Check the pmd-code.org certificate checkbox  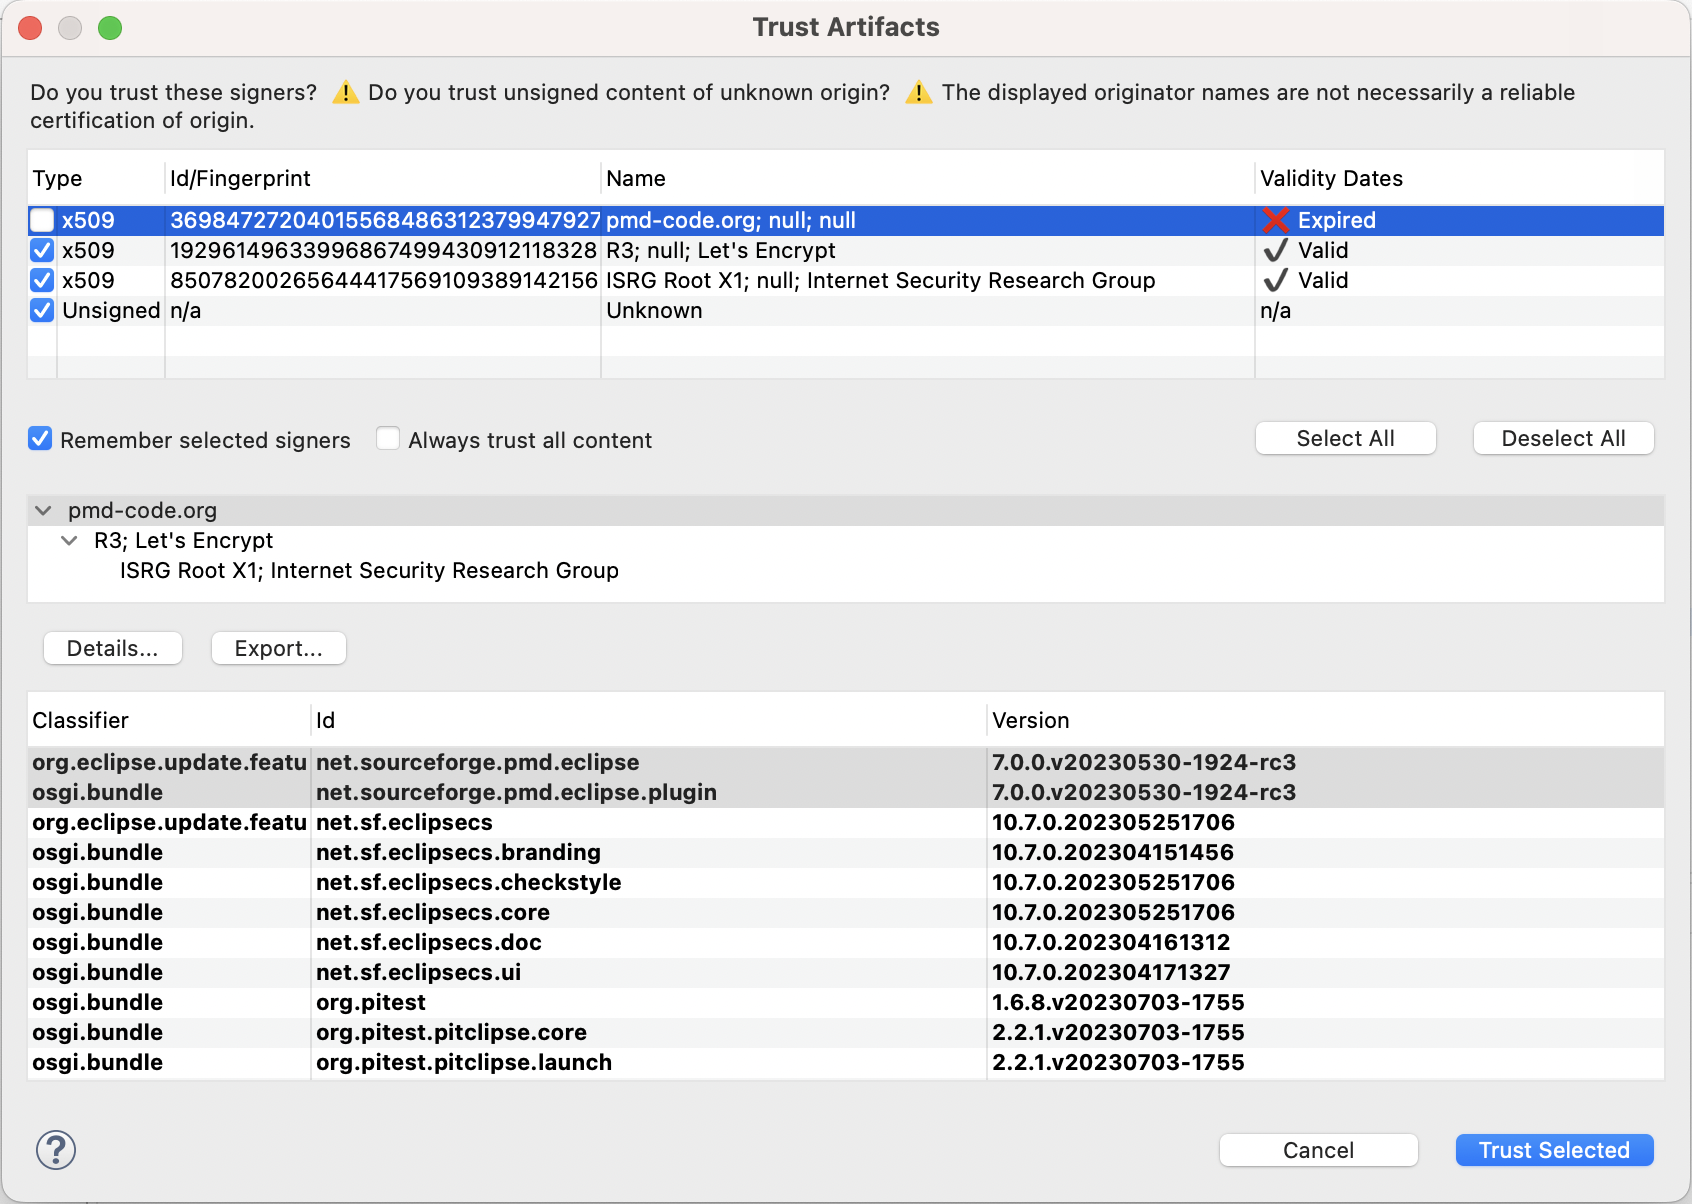[42, 220]
